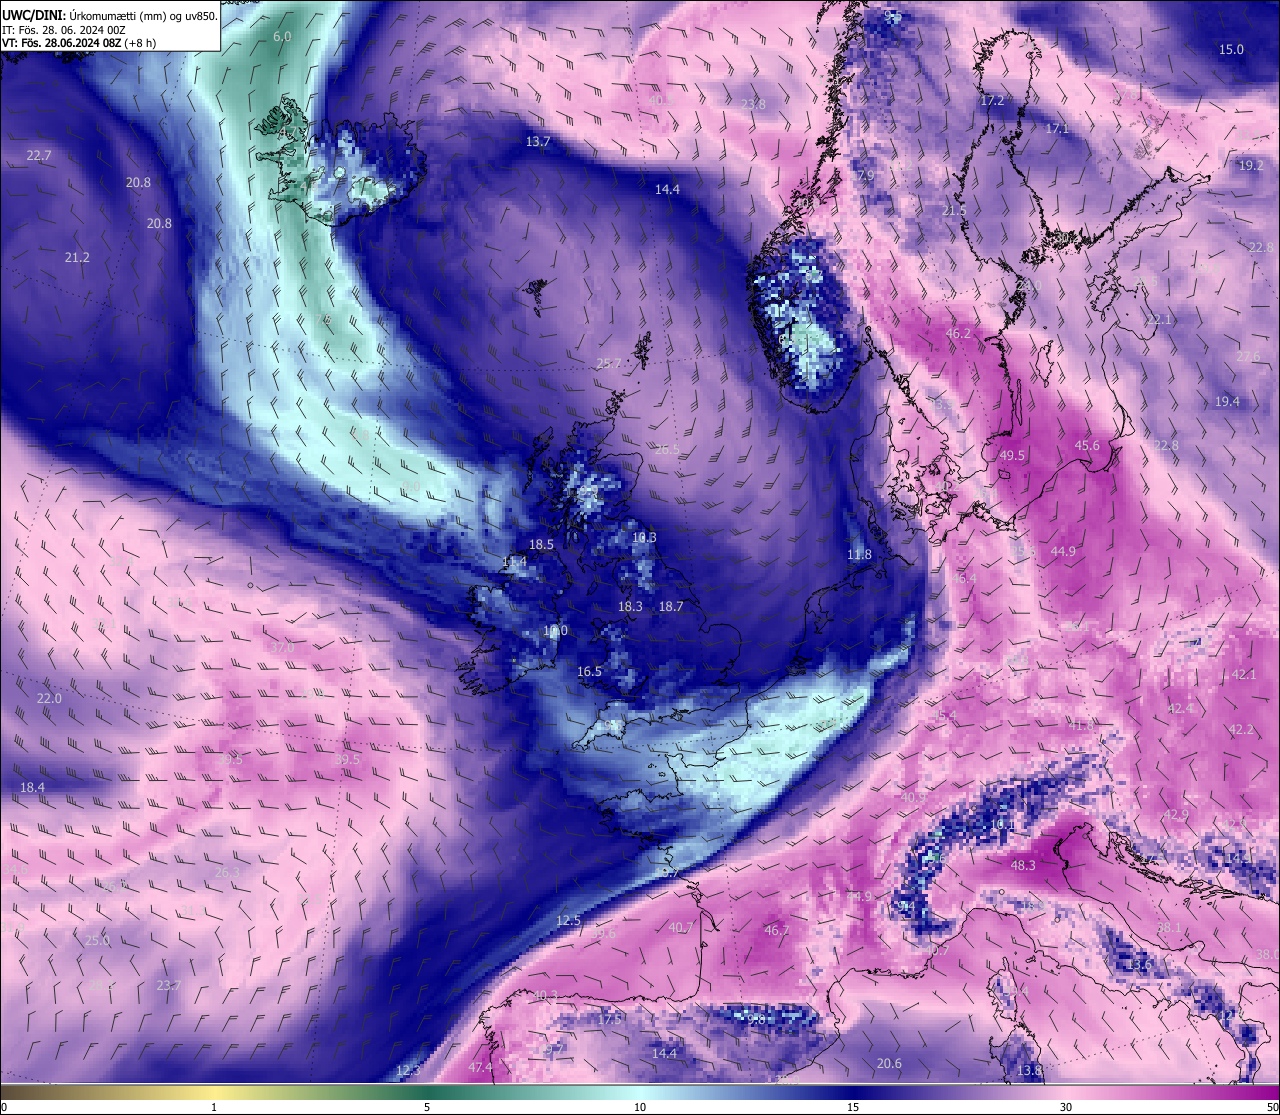The height and width of the screenshot is (1115, 1280).
Task: Click the '15' tick label on the colour scale
Action: click(x=853, y=1107)
